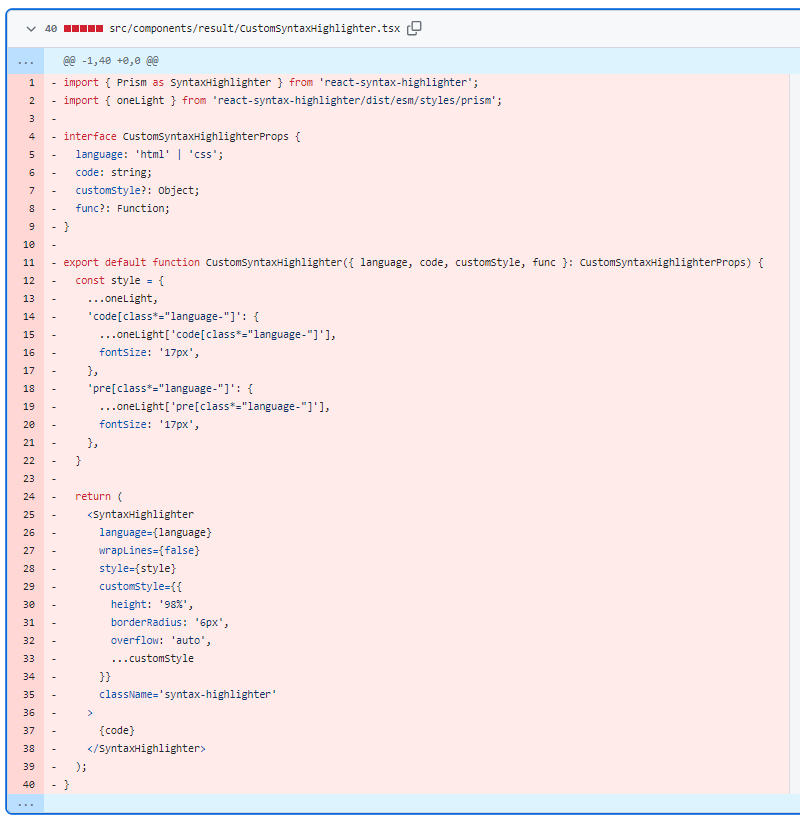This screenshot has width=800, height=822.
Task: Select line number 1 of the diff
Action: pyautogui.click(x=31, y=82)
